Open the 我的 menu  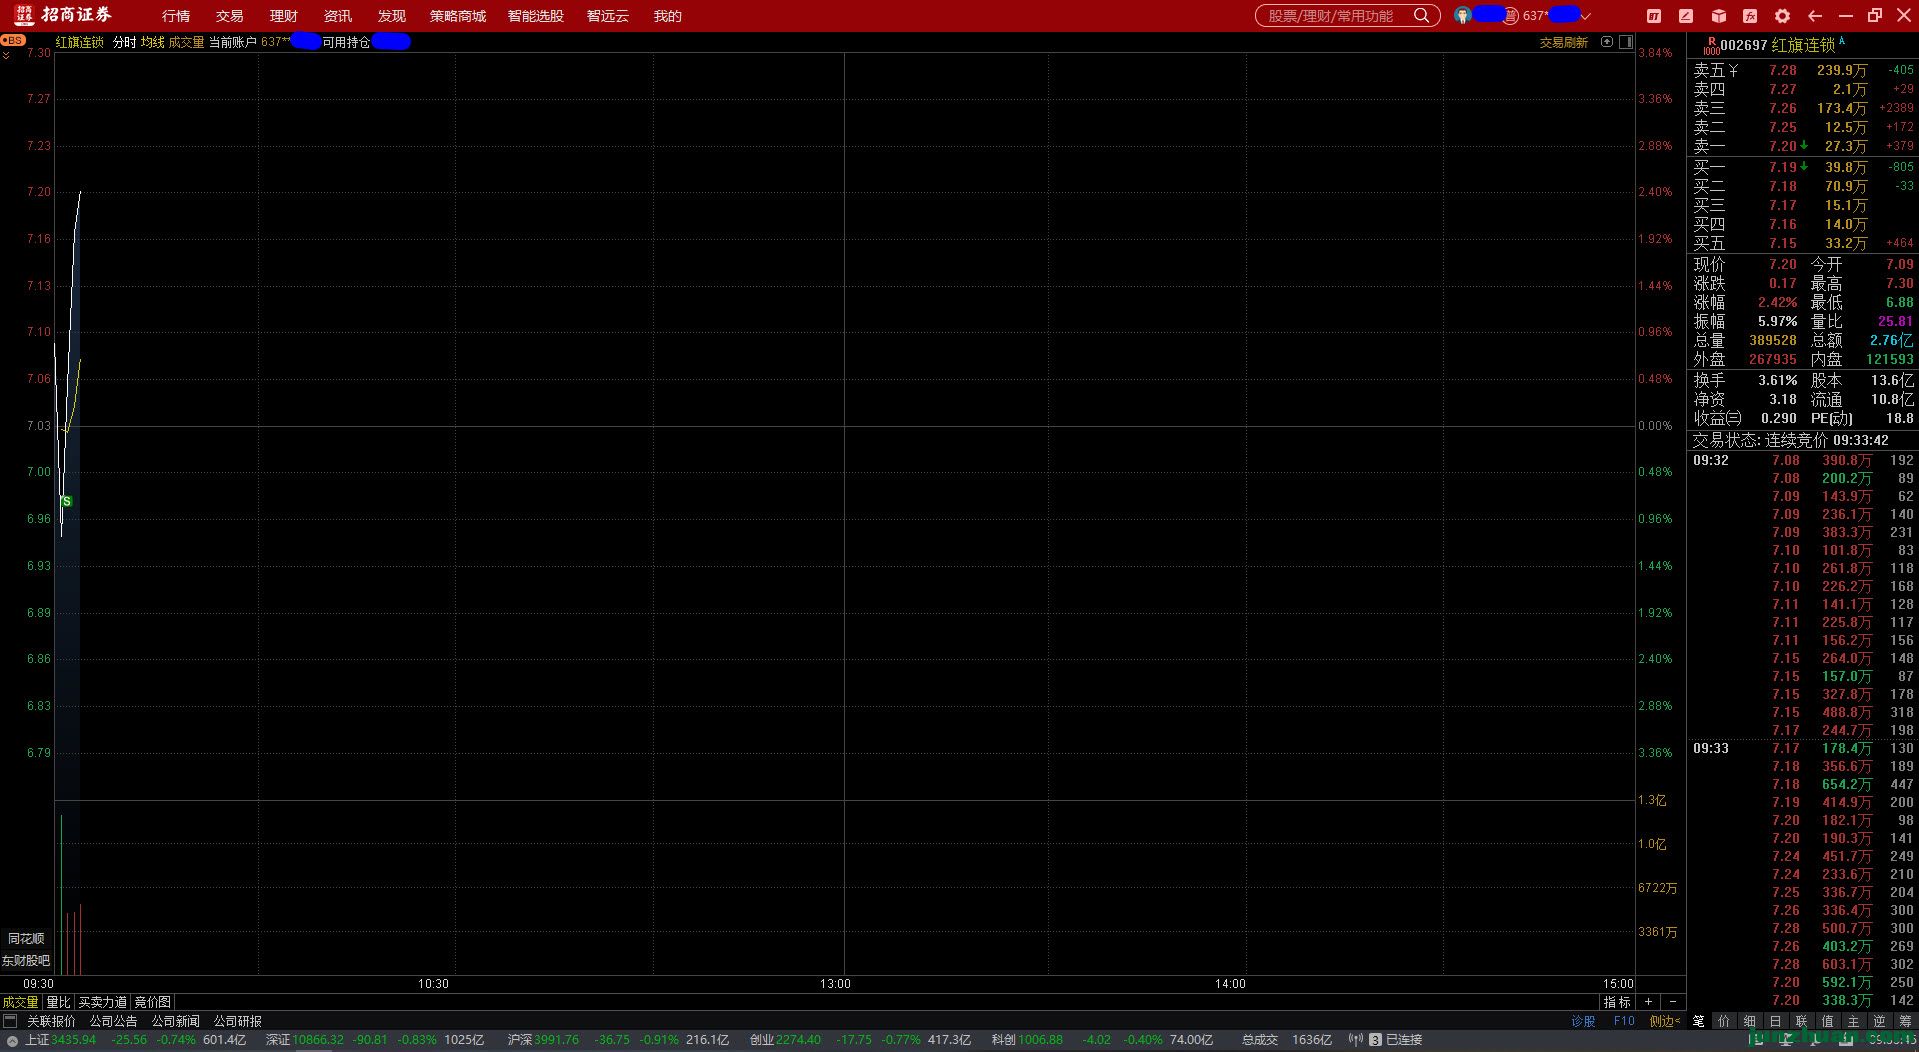coord(668,16)
